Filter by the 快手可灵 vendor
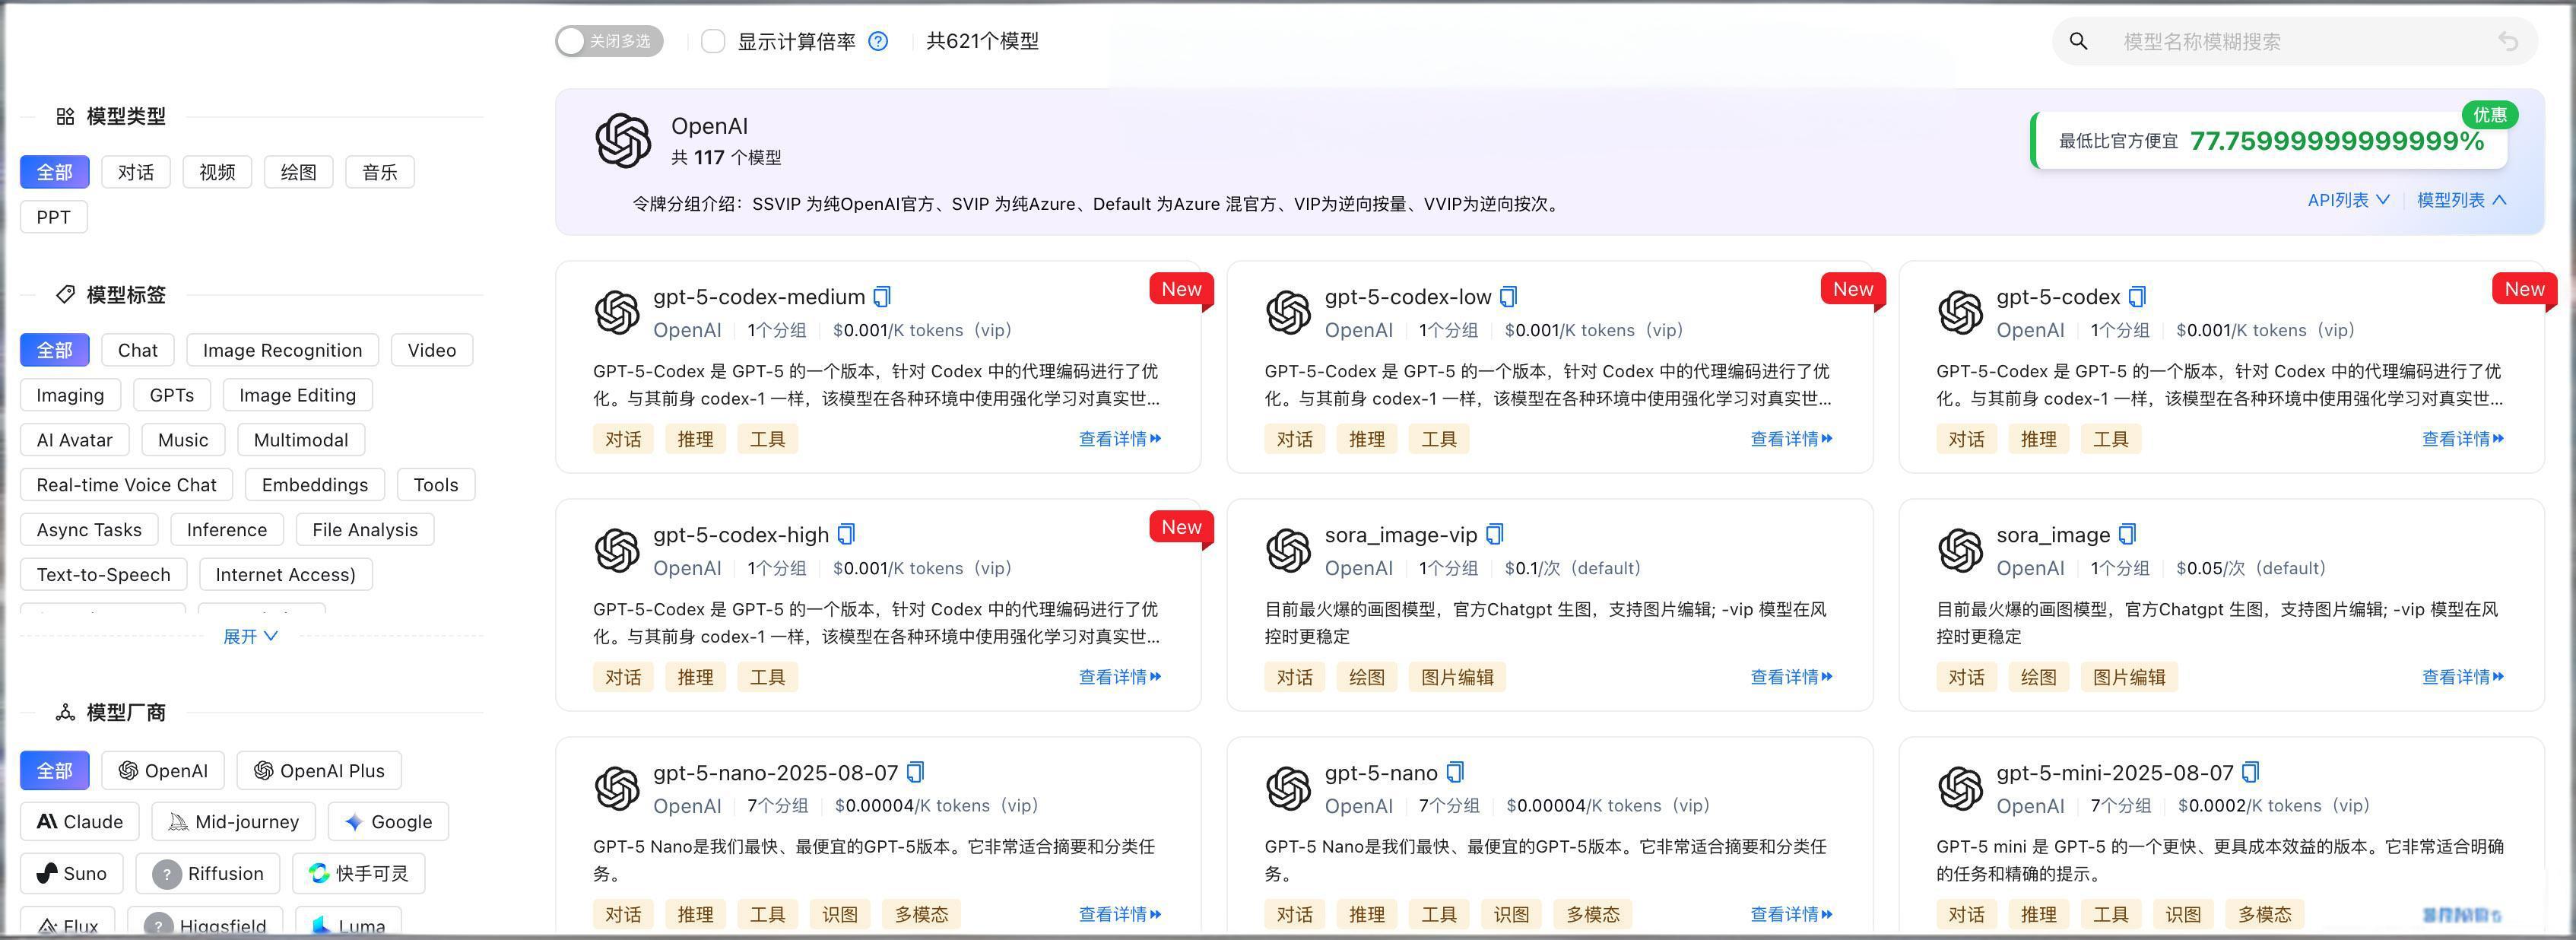The image size is (2576, 940). coord(359,873)
